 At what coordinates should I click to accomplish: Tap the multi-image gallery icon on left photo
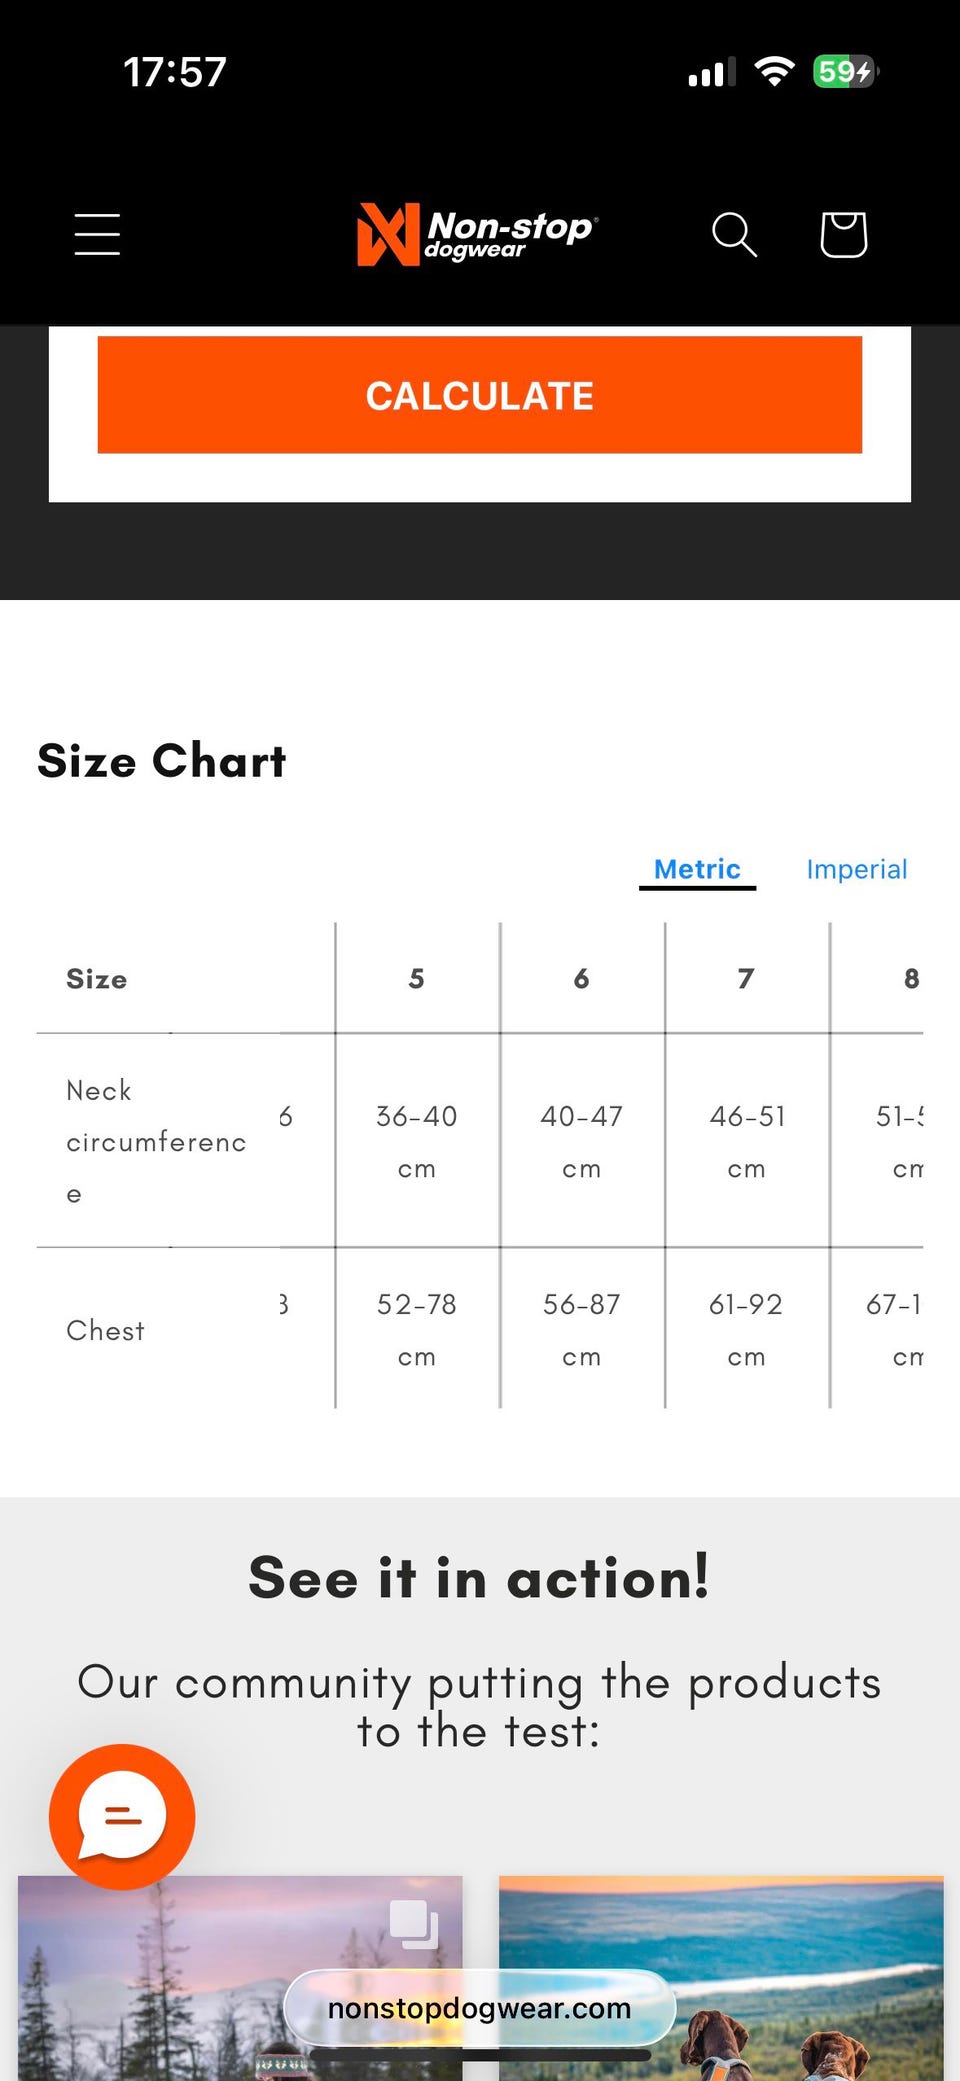pyautogui.click(x=413, y=1923)
